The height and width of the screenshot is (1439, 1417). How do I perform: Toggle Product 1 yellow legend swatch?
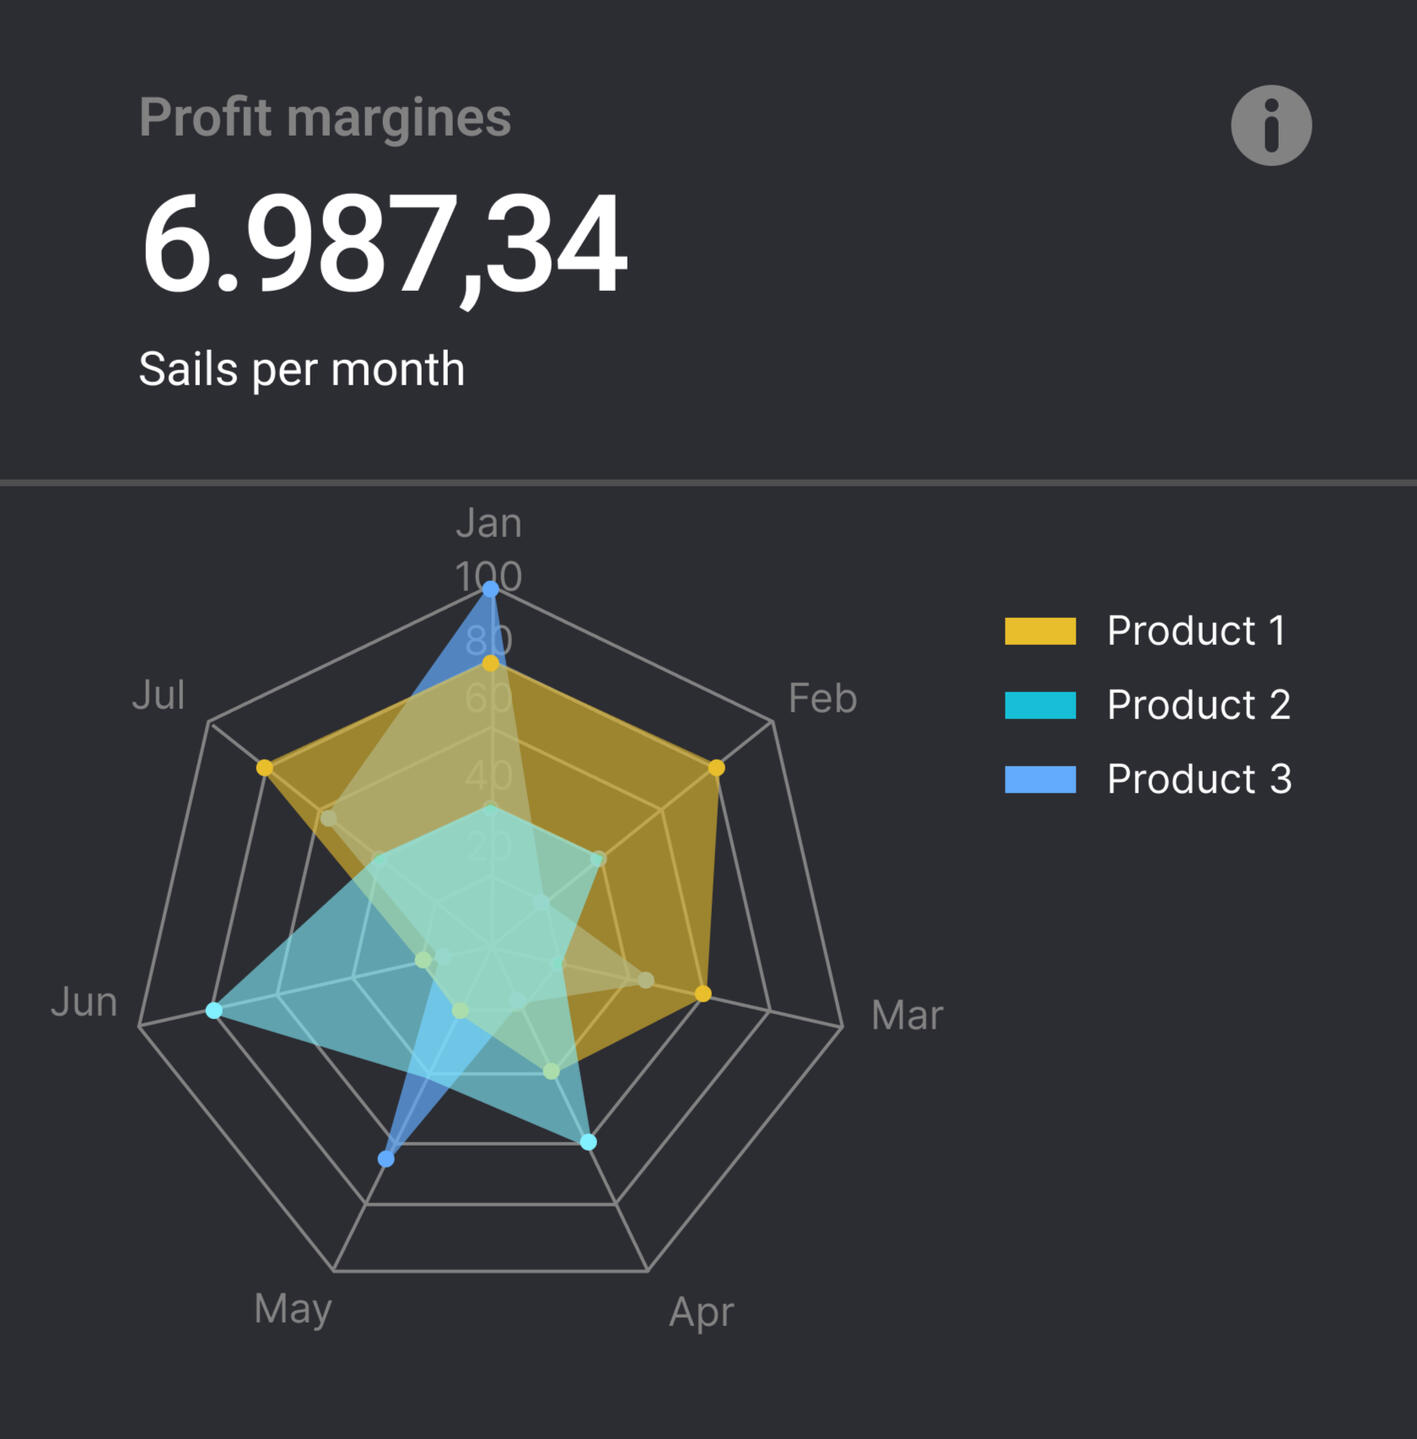pyautogui.click(x=1040, y=631)
